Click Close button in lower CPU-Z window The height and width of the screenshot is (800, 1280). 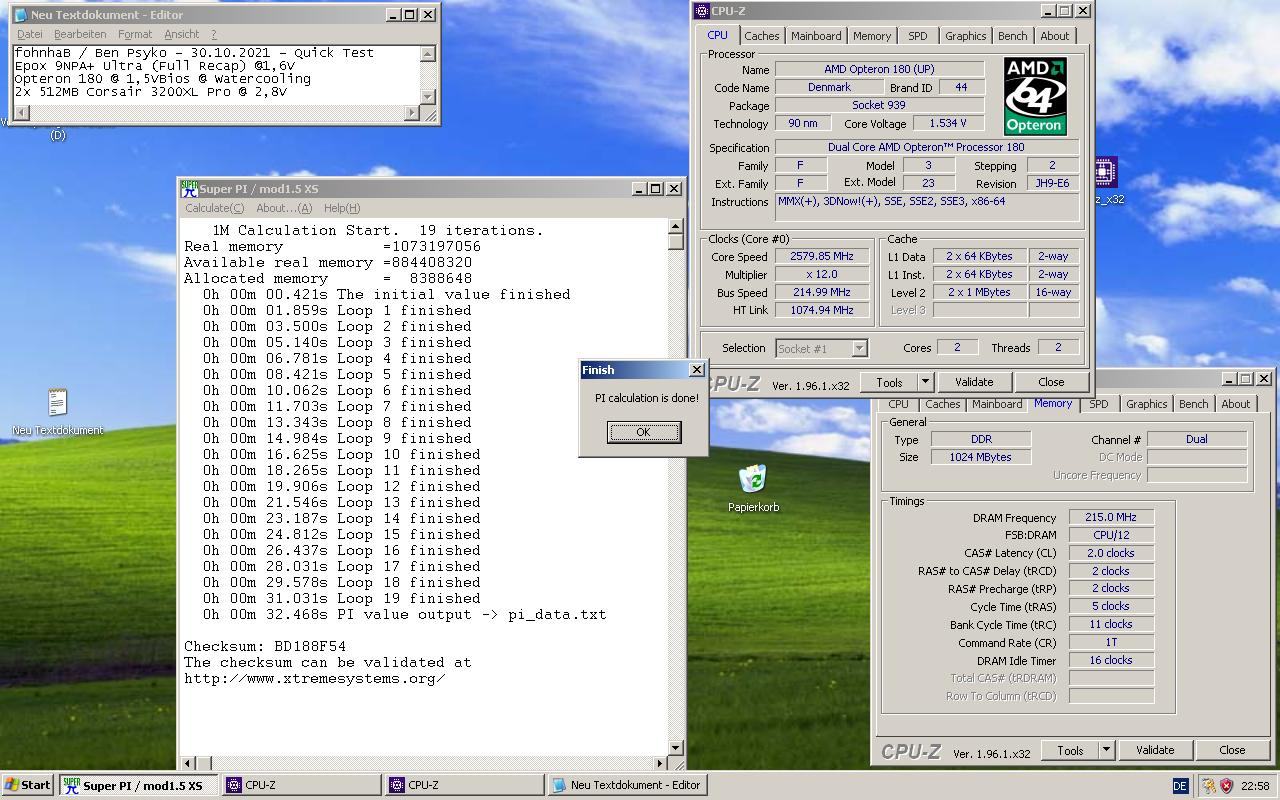point(1232,750)
